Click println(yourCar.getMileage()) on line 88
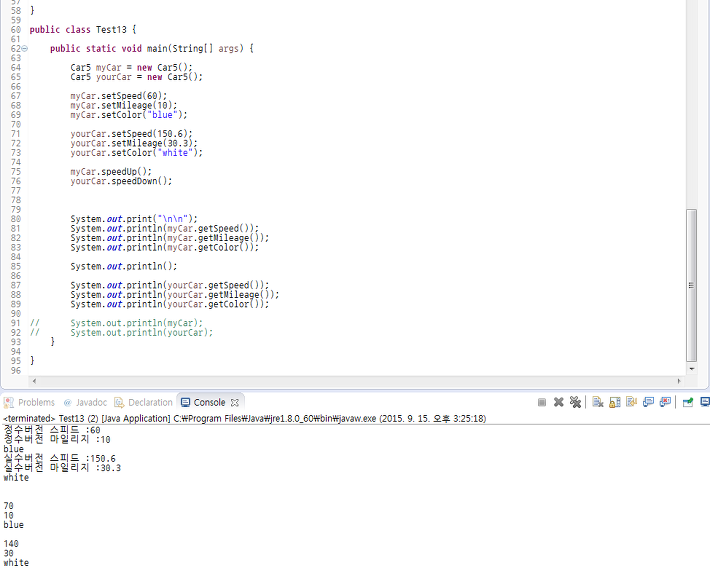The image size is (710, 576). [x=175, y=295]
